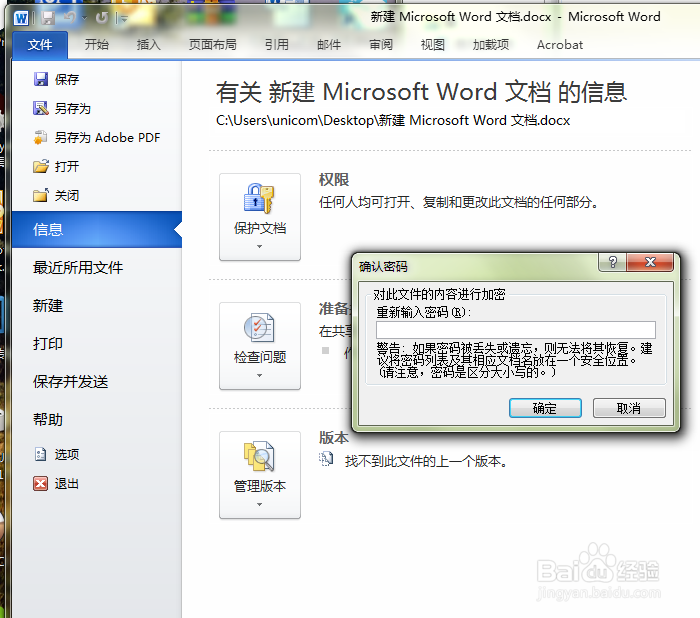Cancel the dialog with 取消 button
Viewport: 700px width, 618px height.
point(629,408)
